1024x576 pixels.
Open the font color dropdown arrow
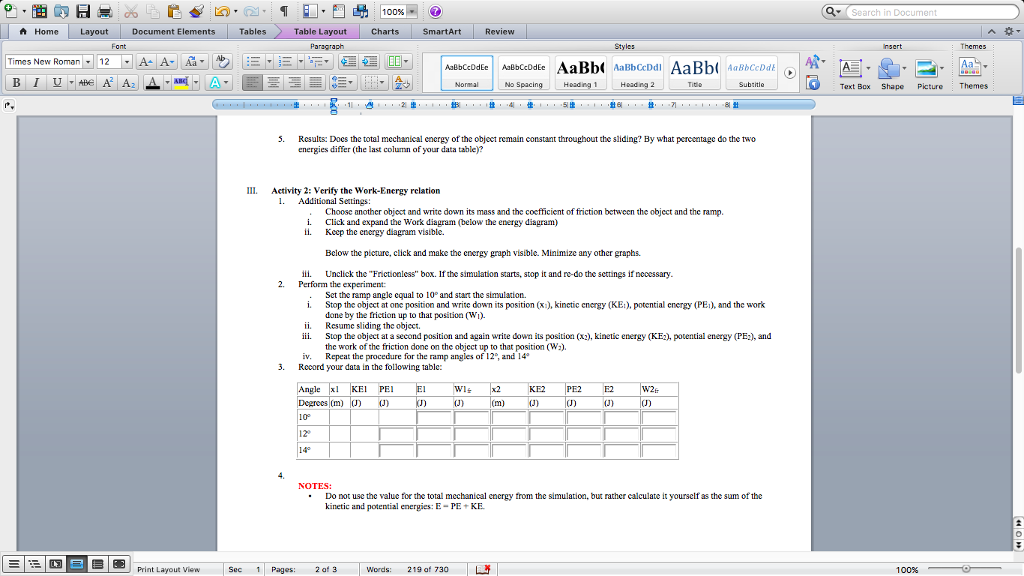point(166,82)
